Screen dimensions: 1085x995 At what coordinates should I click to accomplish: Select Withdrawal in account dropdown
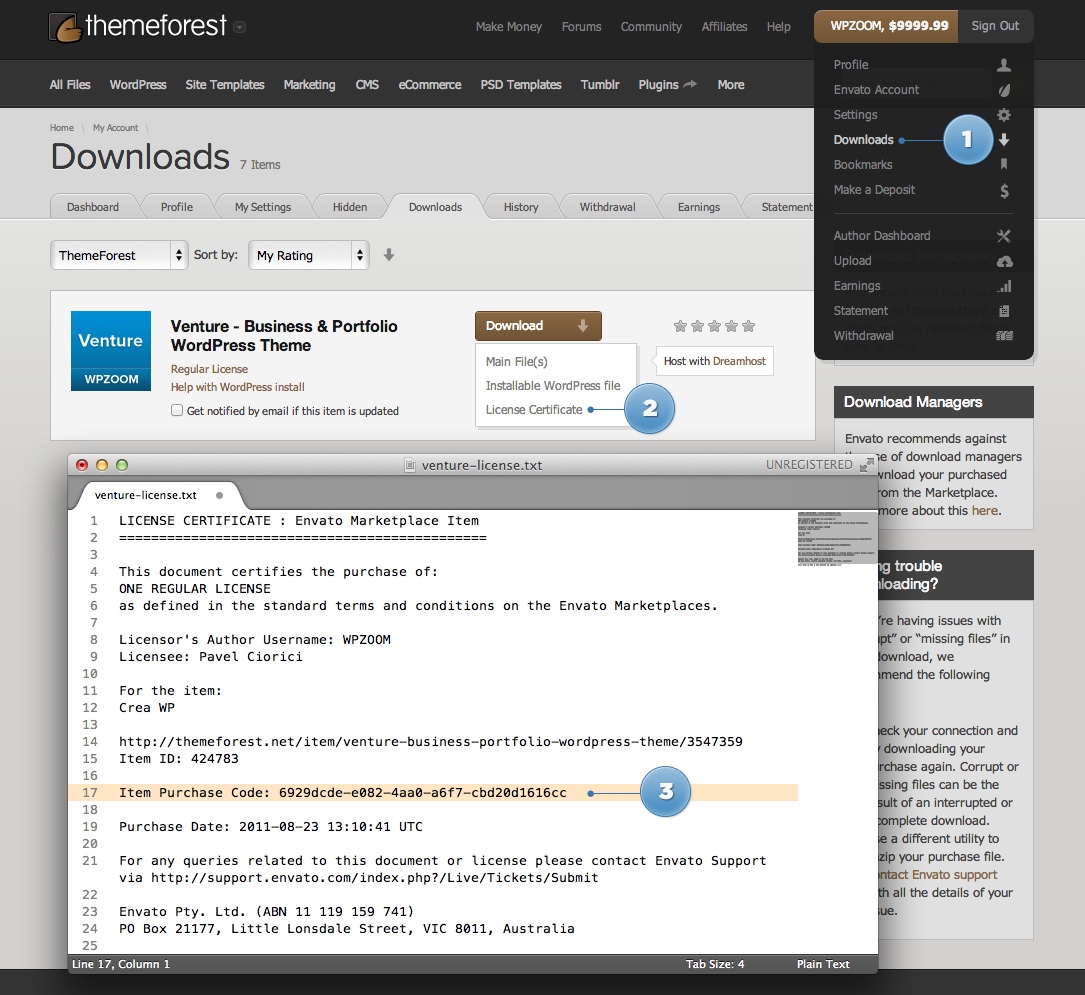point(864,336)
